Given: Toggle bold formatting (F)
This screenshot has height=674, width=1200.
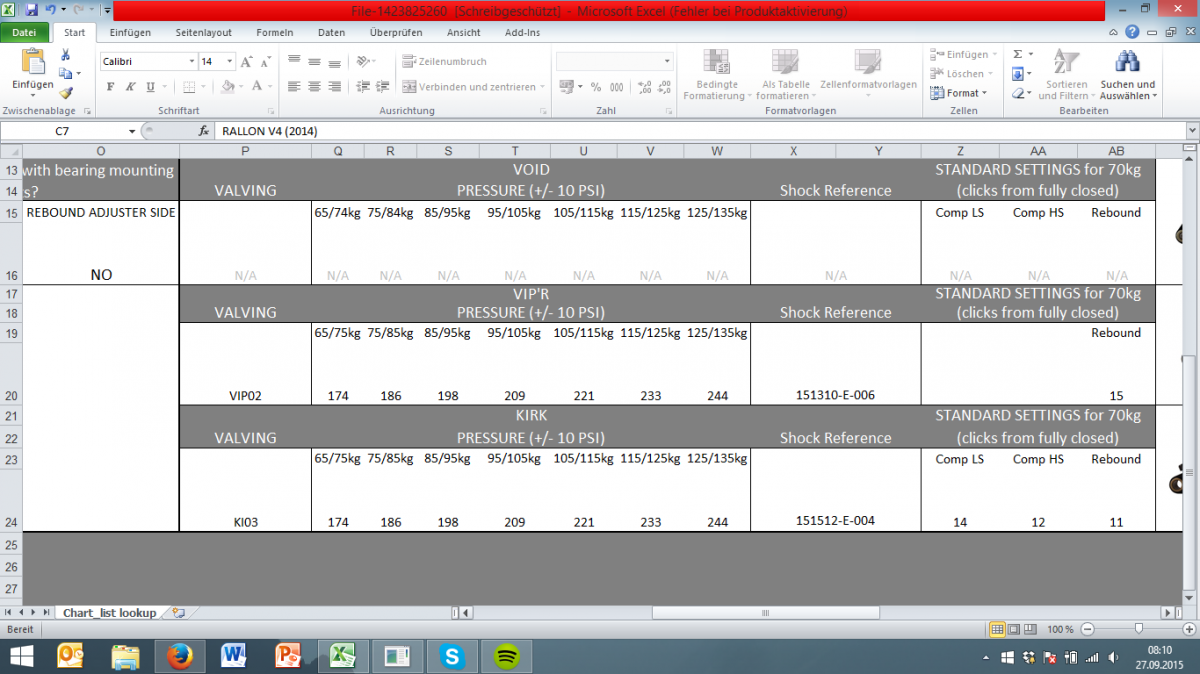Looking at the screenshot, I should [109, 87].
